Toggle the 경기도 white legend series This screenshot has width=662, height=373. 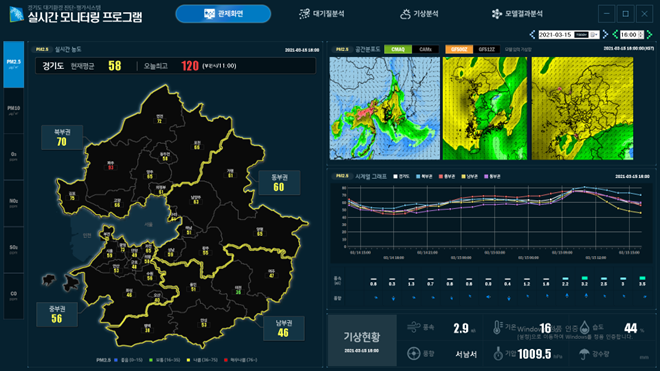pos(401,177)
